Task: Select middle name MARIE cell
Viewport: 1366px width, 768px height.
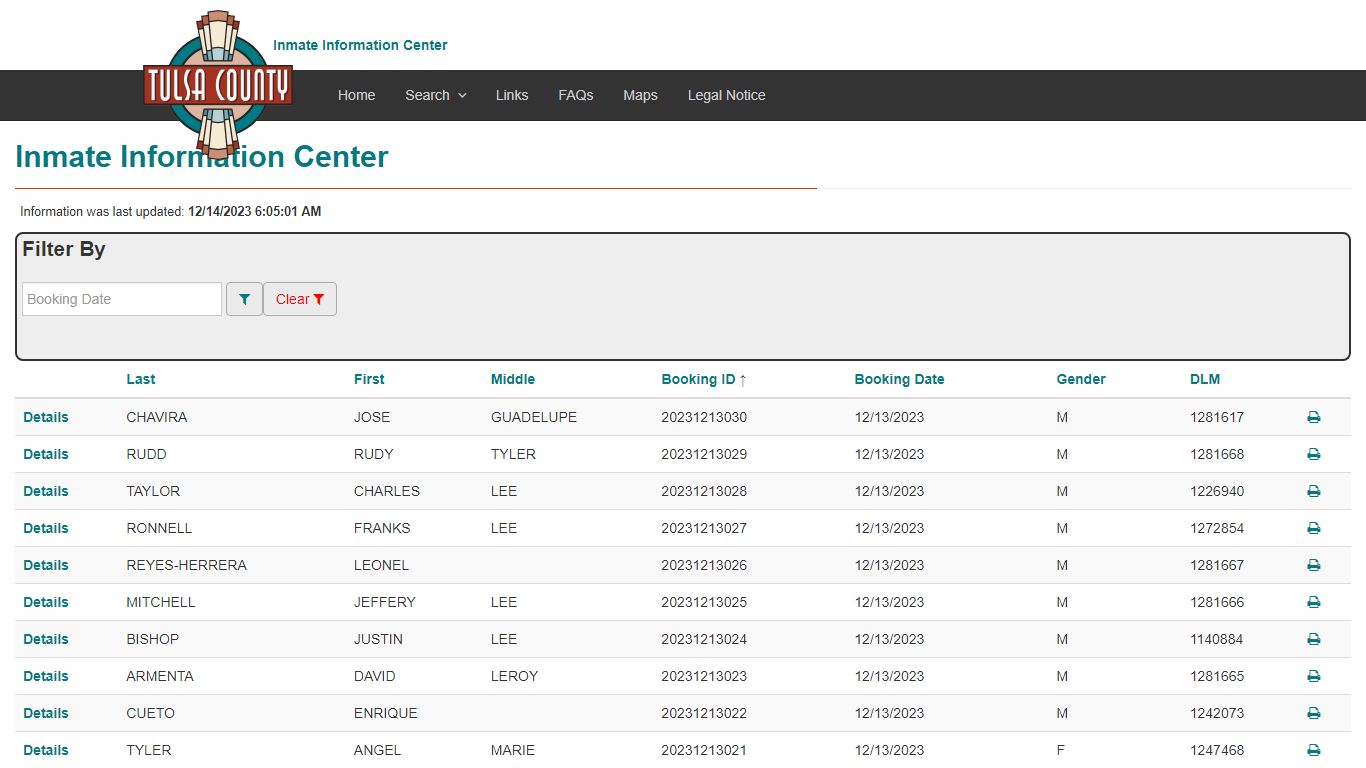Action: click(513, 750)
